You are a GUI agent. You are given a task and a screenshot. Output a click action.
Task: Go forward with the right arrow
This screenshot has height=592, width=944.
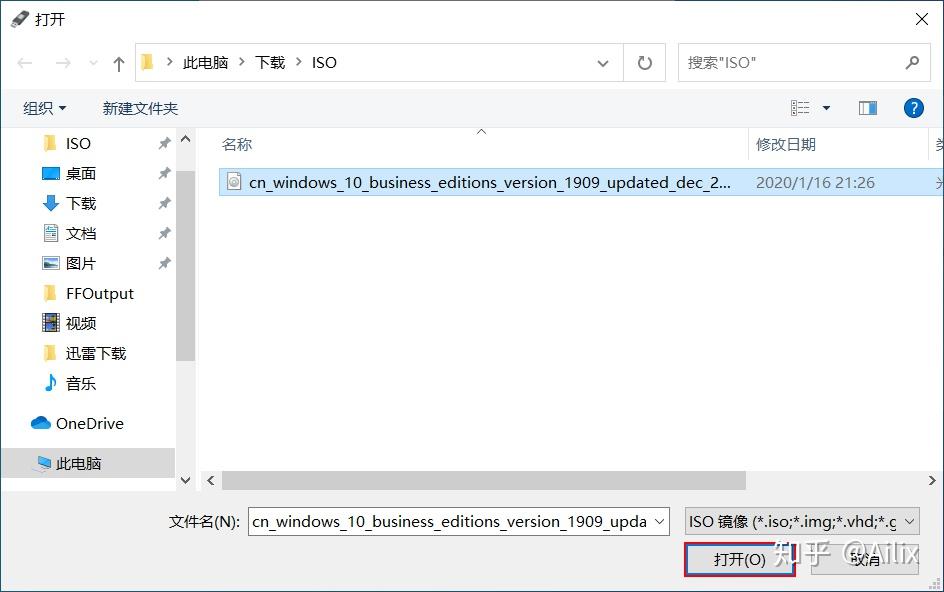coord(63,63)
